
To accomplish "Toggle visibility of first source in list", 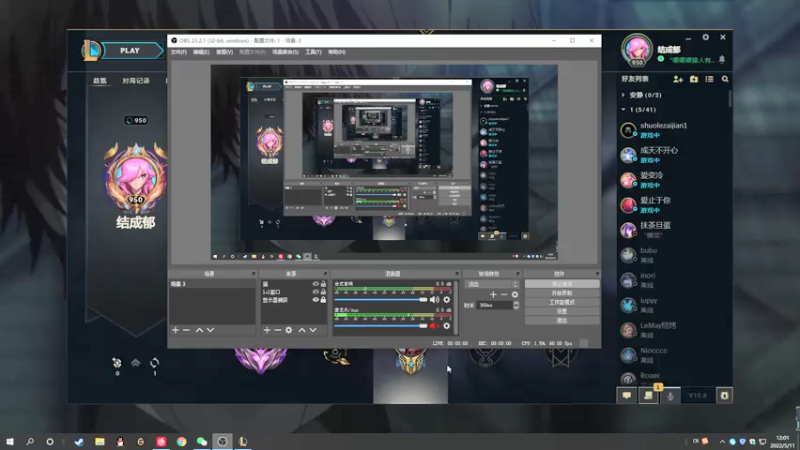I will [x=315, y=284].
